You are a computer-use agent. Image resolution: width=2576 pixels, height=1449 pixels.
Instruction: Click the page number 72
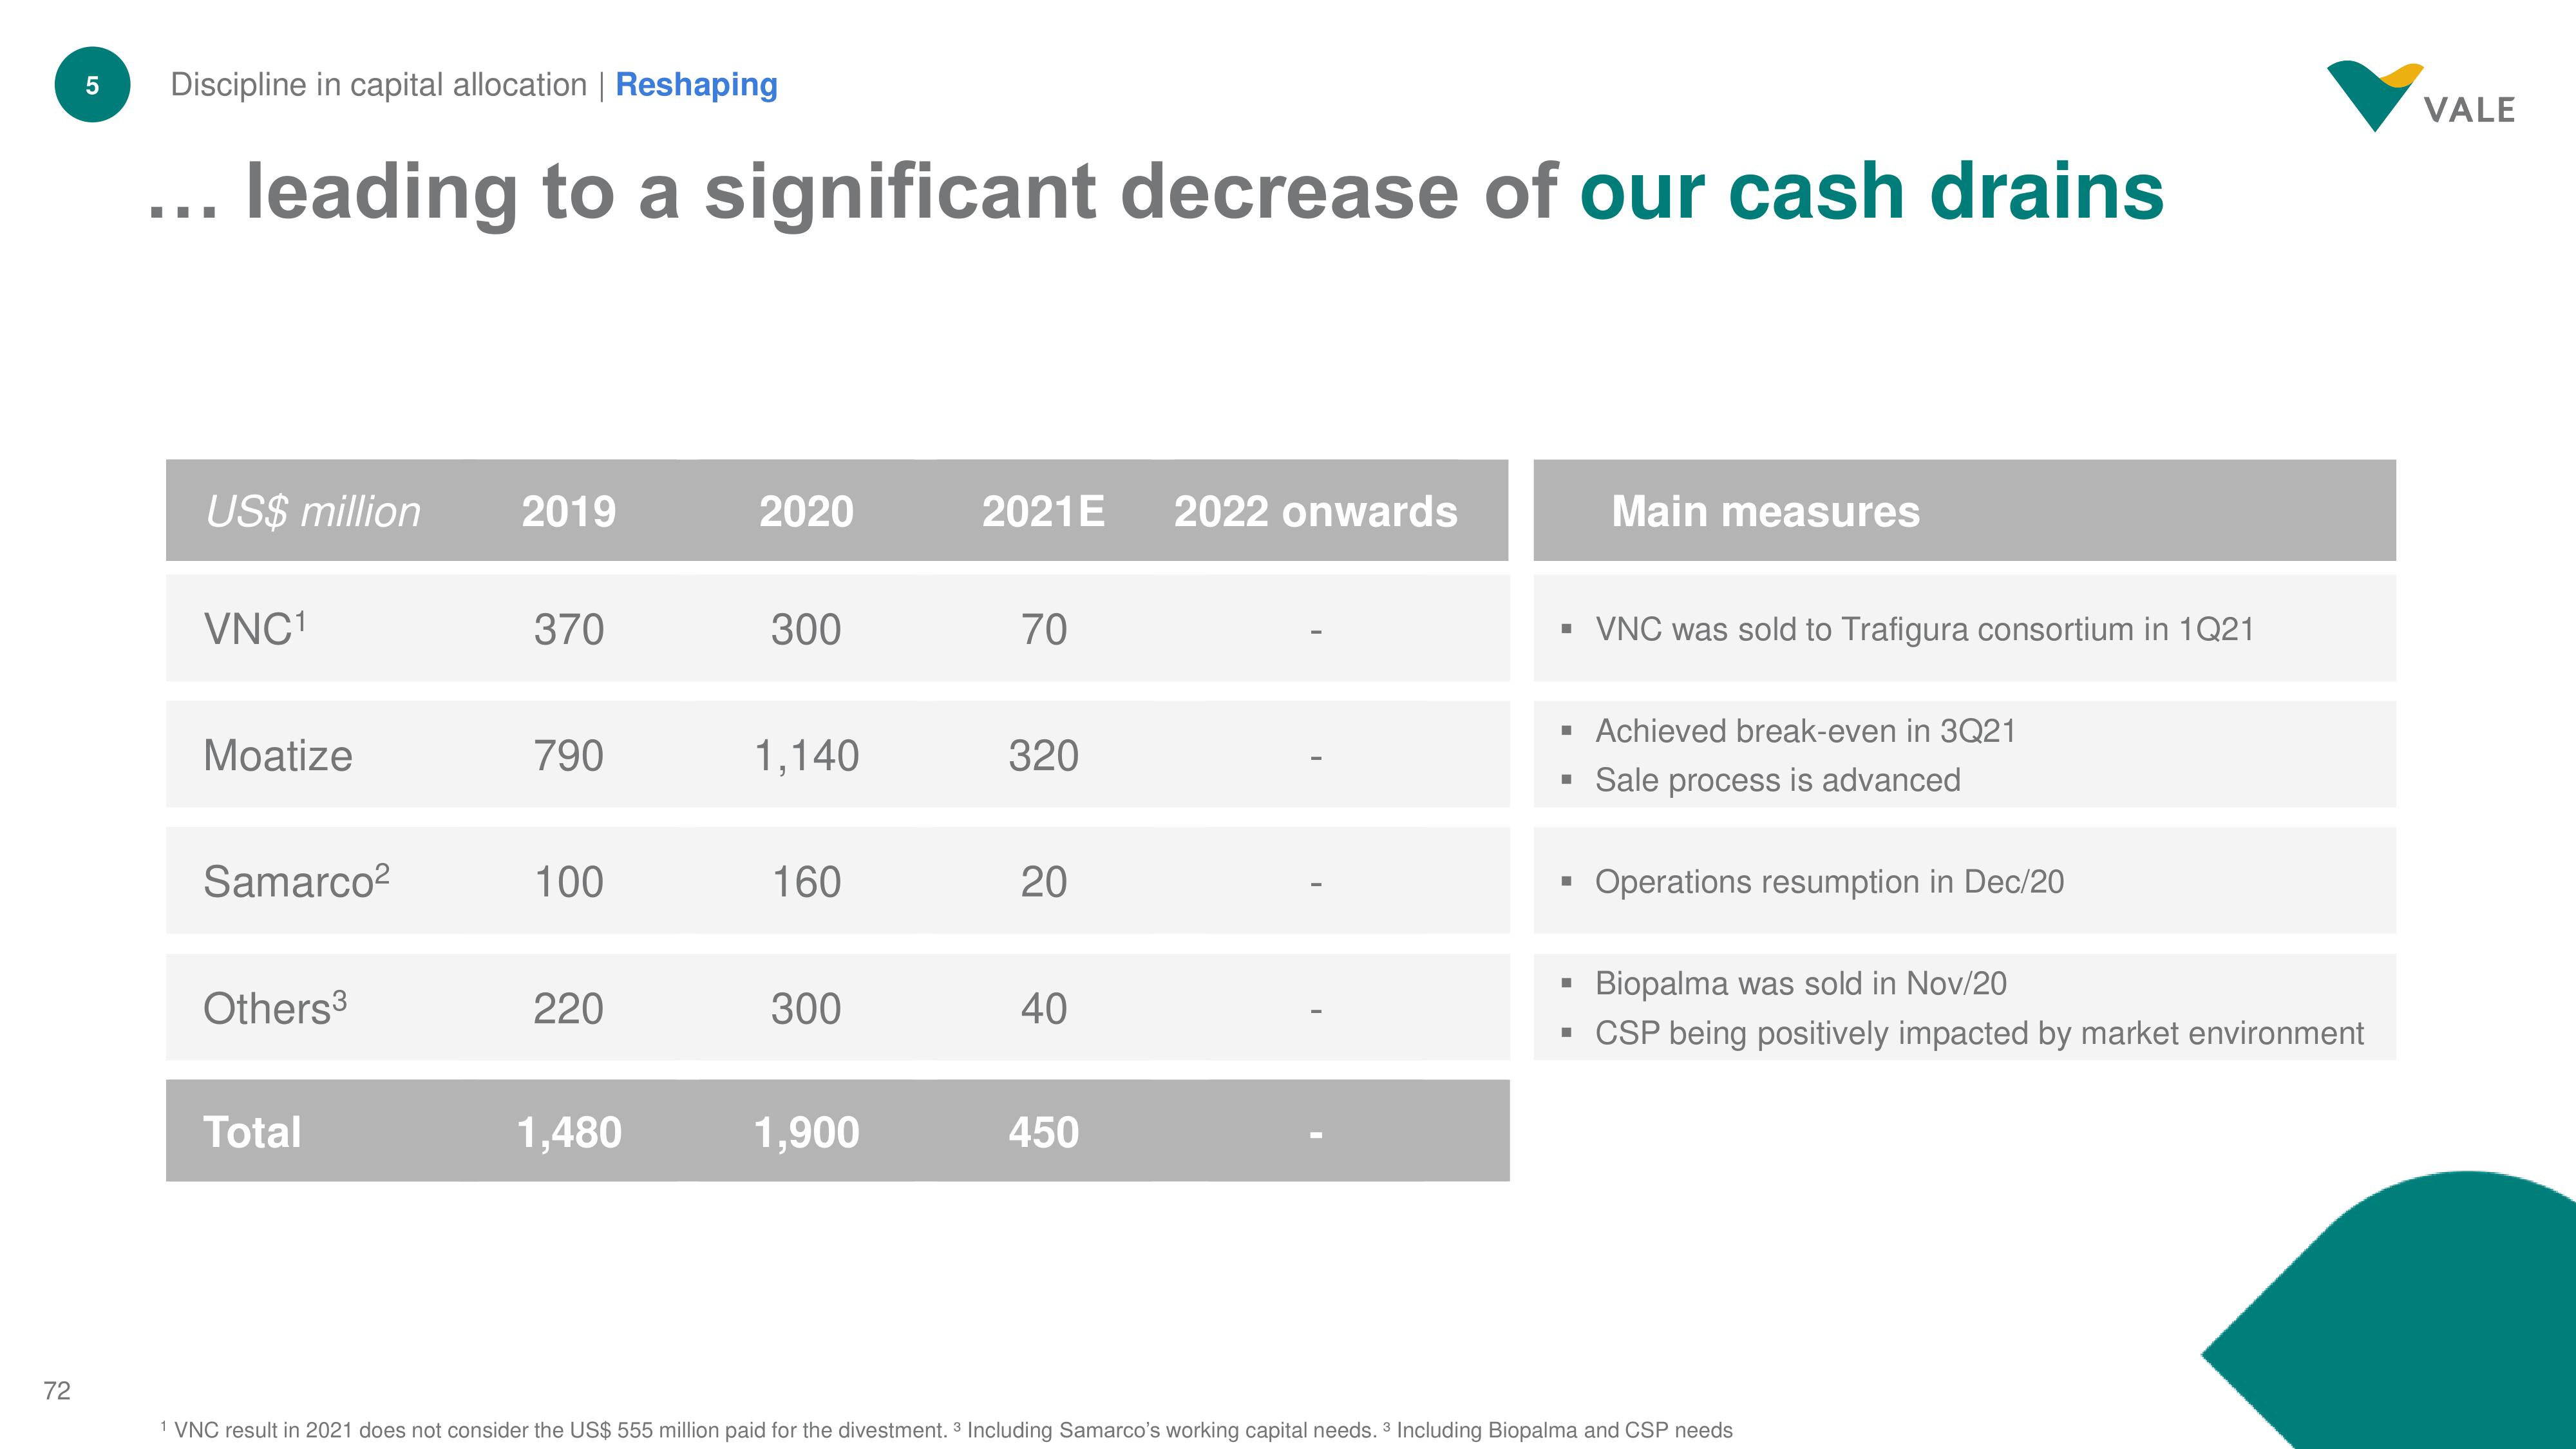(57, 1391)
